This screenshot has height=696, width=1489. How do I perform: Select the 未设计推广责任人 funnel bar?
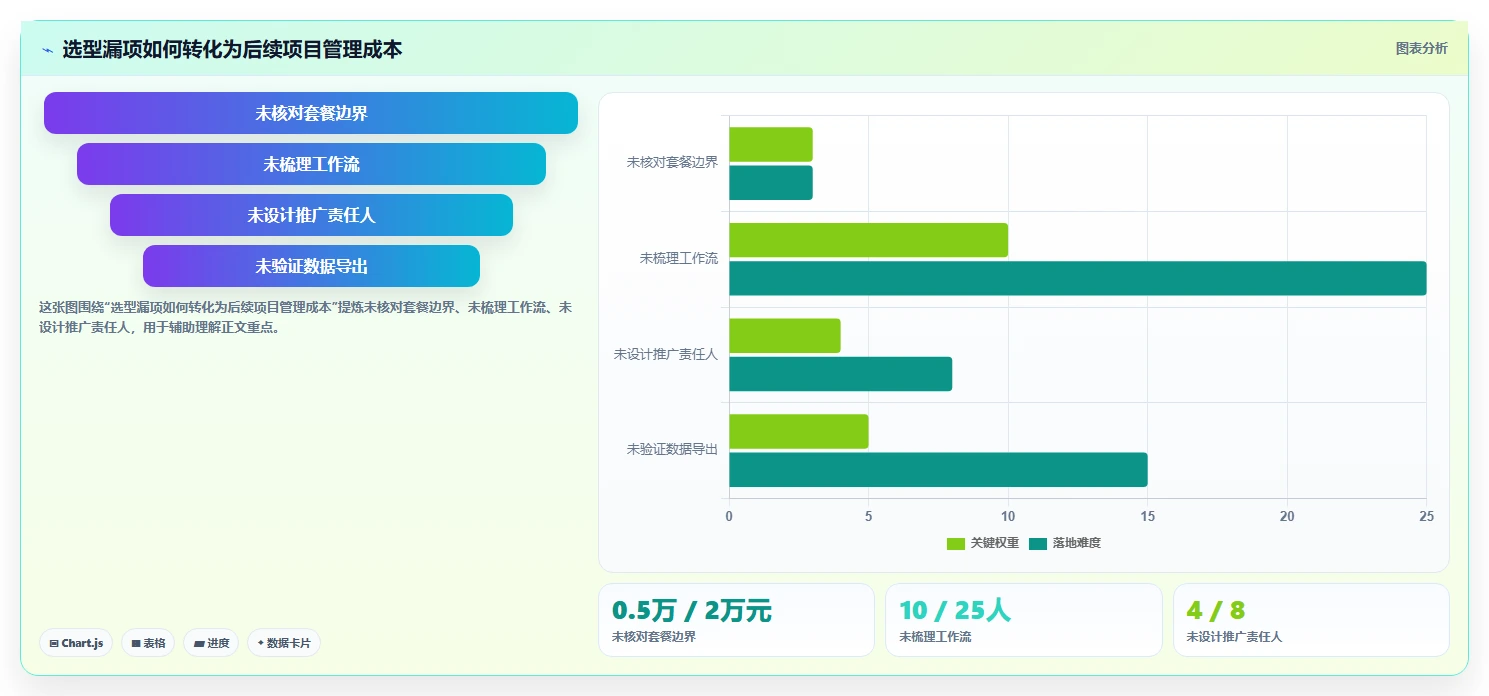(x=311, y=215)
